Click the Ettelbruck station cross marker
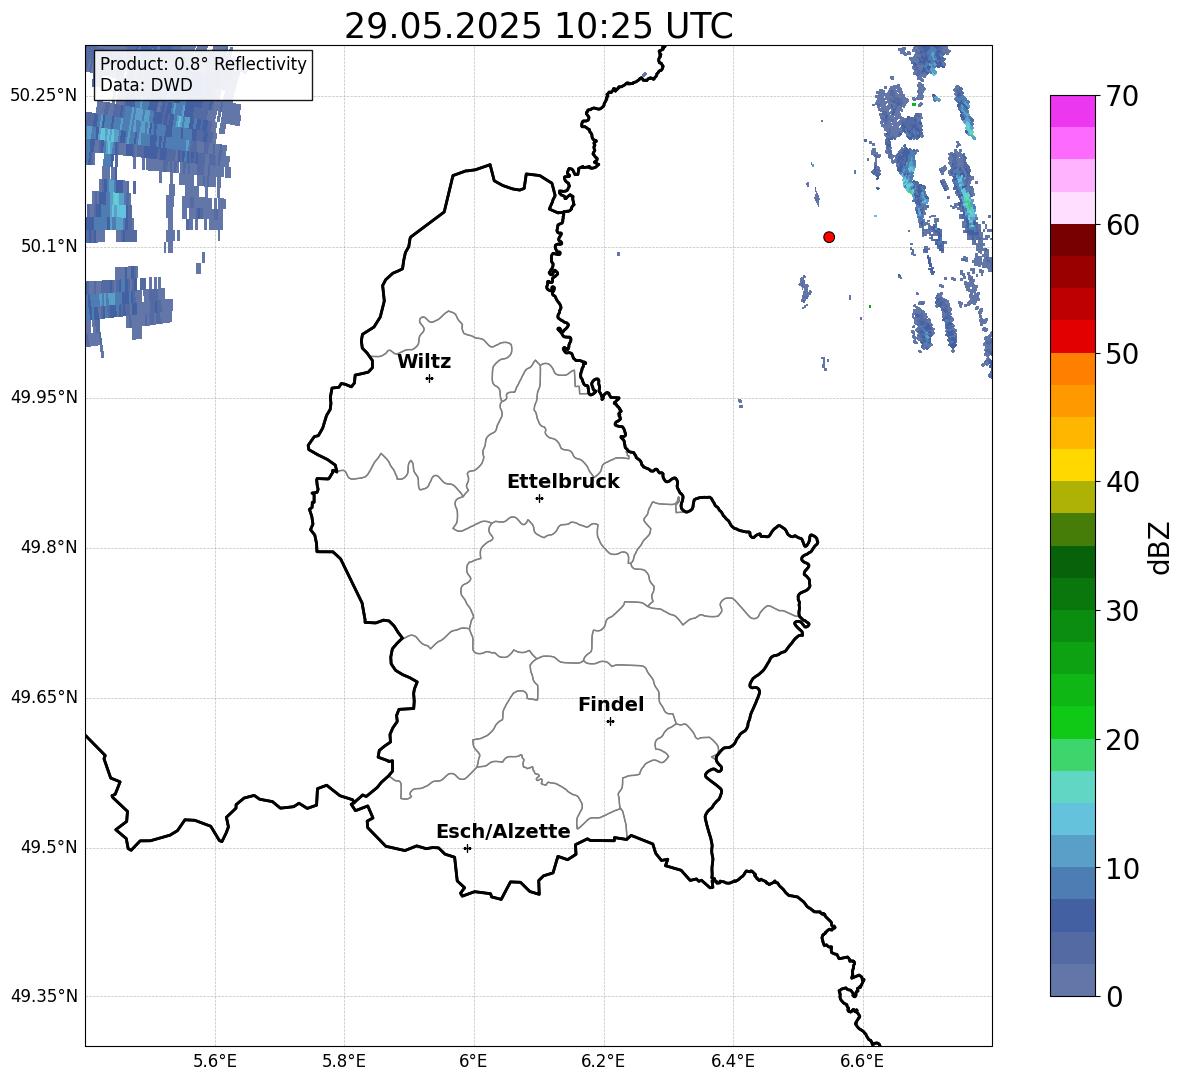 (x=539, y=498)
